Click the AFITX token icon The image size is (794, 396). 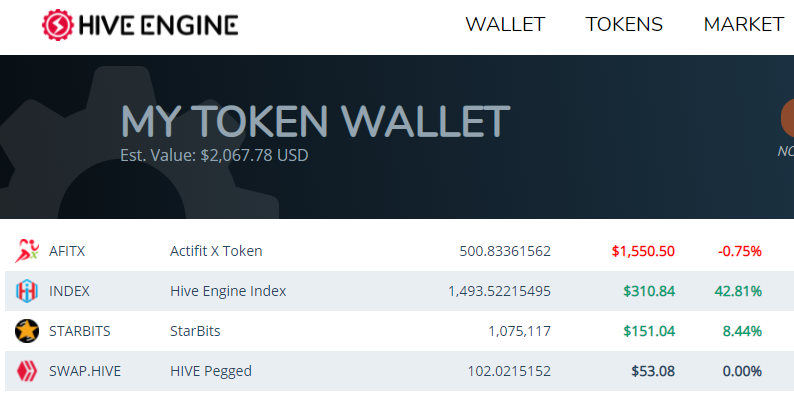point(27,251)
